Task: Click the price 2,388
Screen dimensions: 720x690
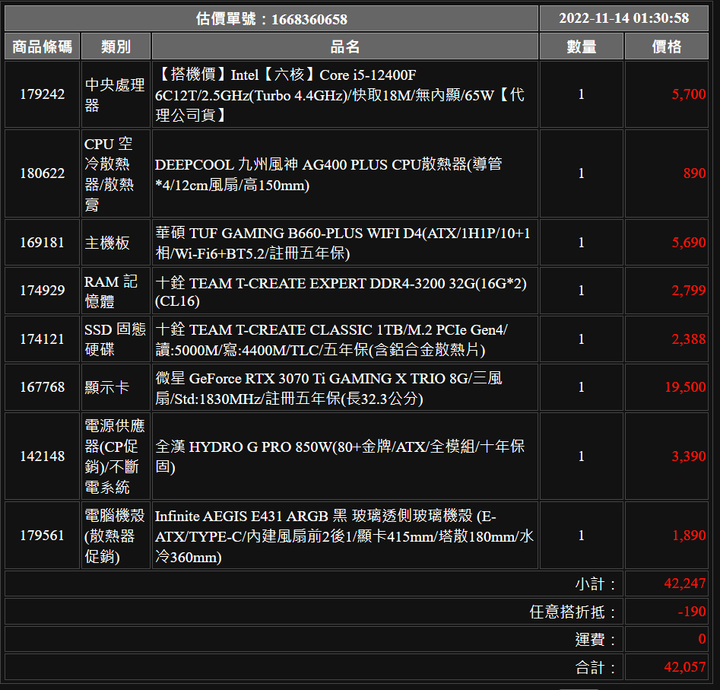Action: (688, 339)
